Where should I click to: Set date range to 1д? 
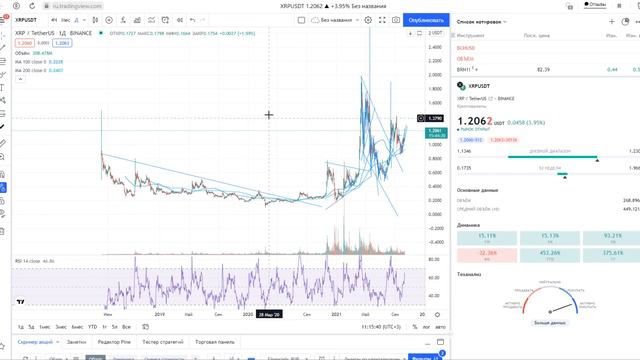point(21,327)
